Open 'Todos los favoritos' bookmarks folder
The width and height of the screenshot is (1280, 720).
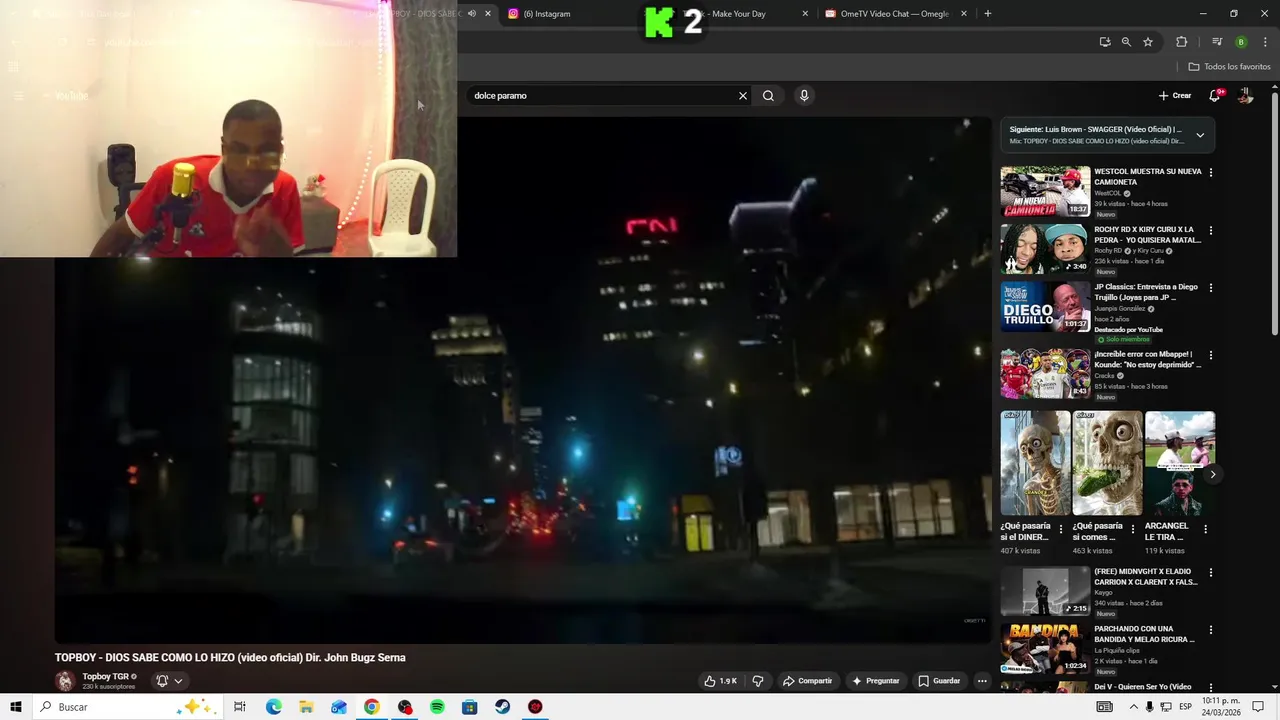[x=1229, y=67]
